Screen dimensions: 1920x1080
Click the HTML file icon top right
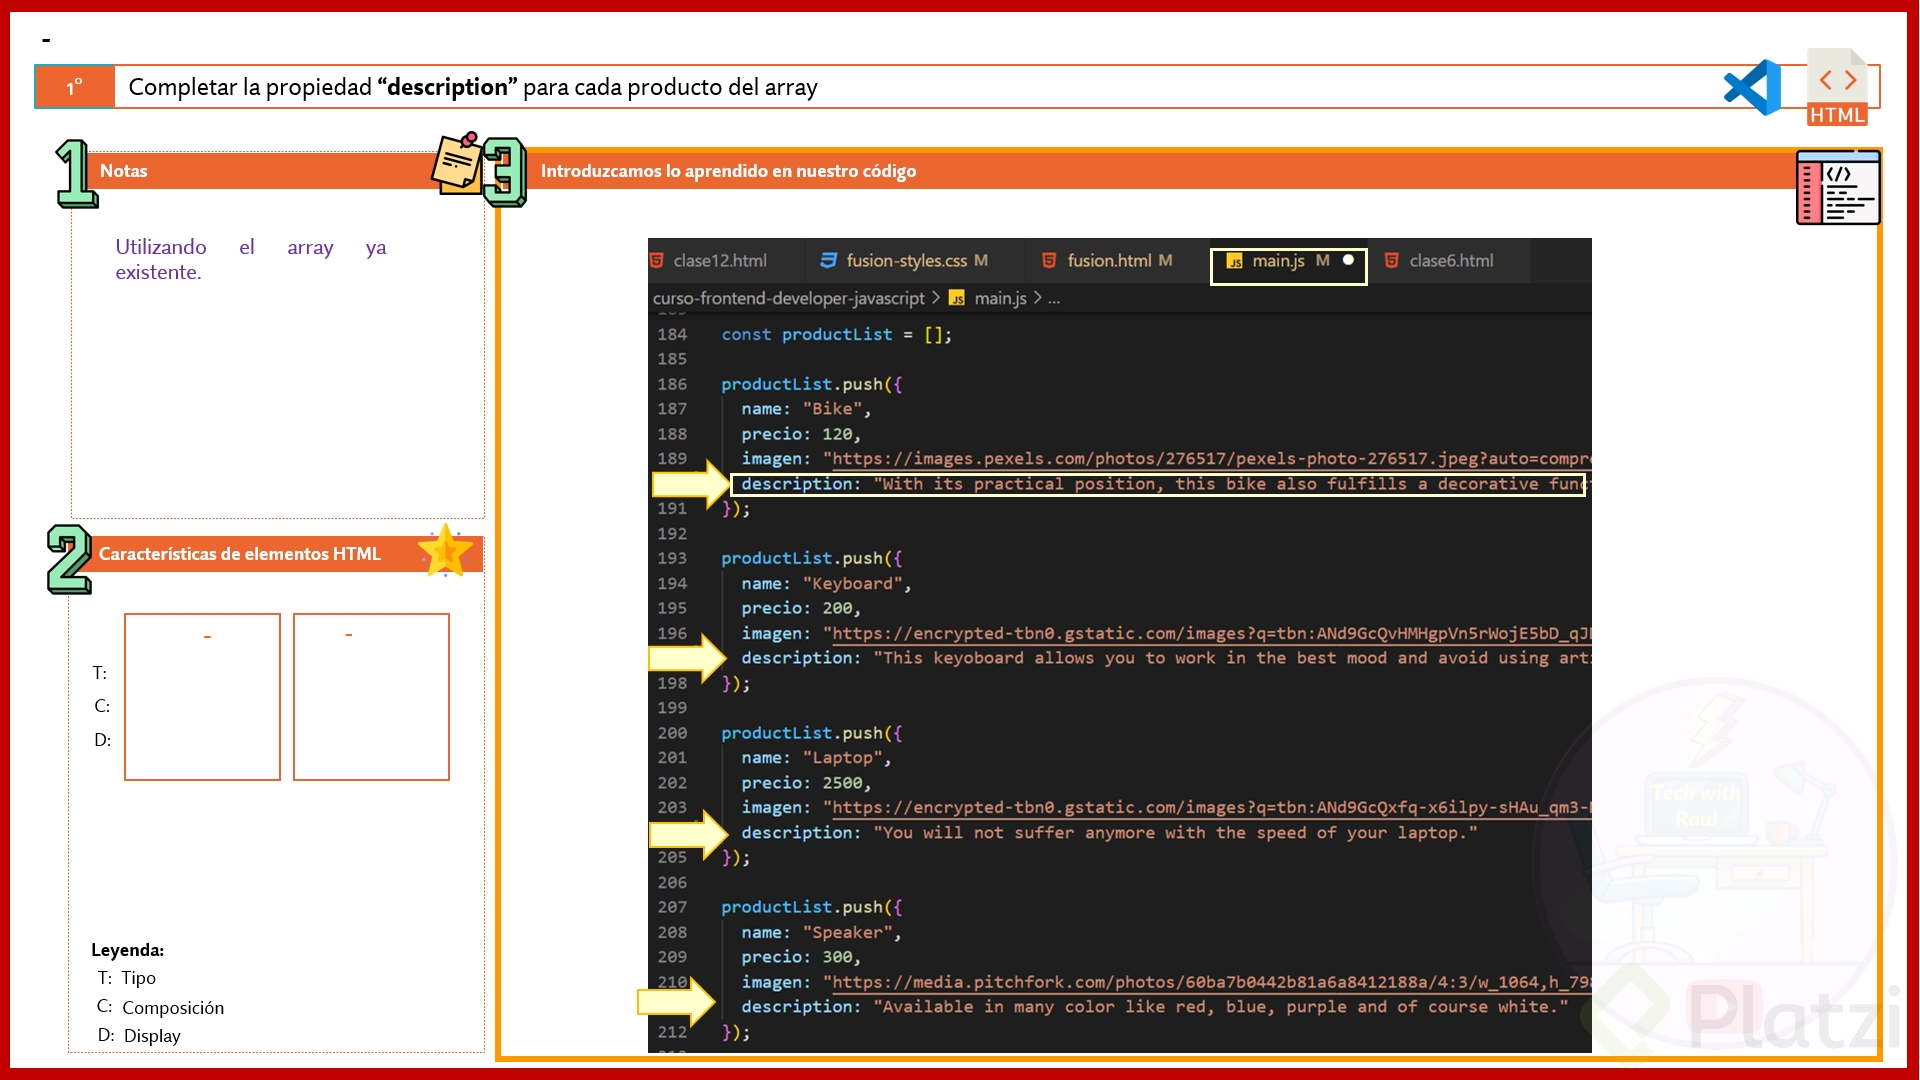(x=1837, y=87)
